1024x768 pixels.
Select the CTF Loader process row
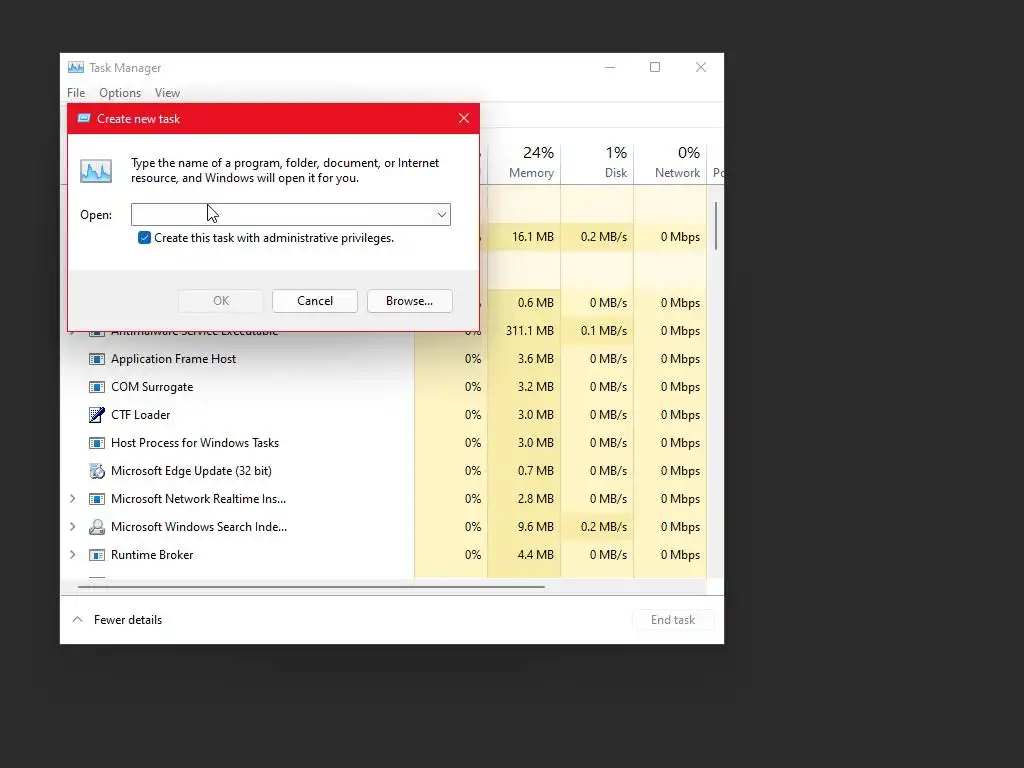[140, 415]
